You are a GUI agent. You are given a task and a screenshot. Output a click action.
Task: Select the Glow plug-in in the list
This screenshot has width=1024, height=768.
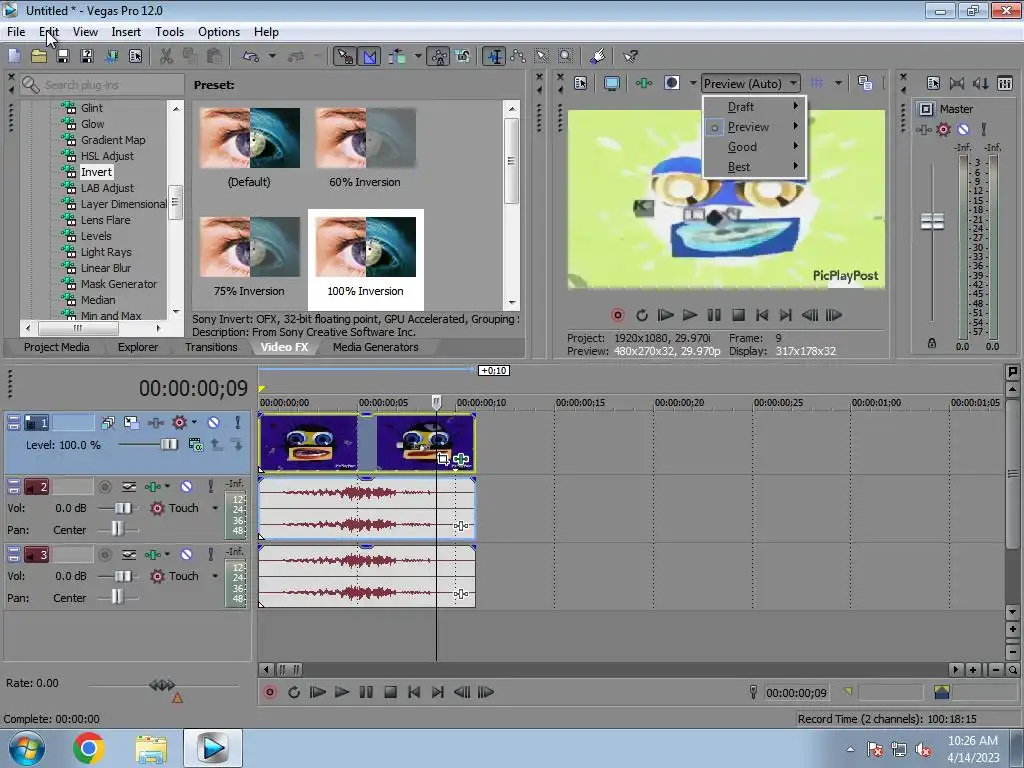point(92,123)
